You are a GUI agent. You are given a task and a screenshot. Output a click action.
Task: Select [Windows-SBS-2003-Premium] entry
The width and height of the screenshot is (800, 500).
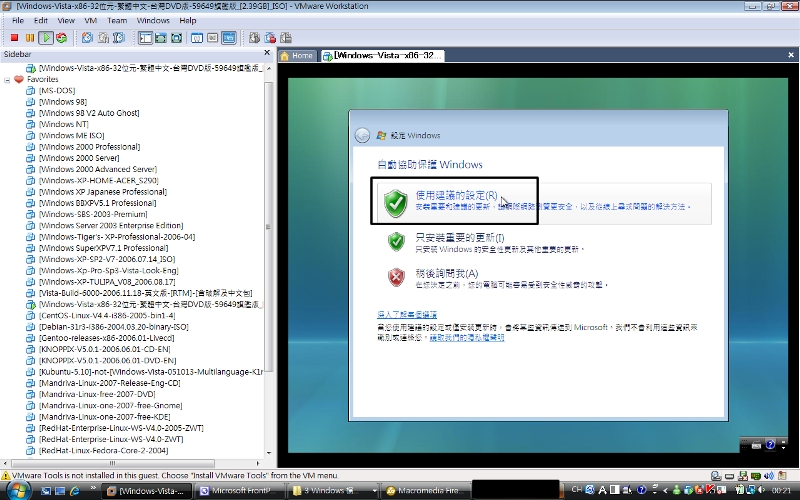point(93,214)
